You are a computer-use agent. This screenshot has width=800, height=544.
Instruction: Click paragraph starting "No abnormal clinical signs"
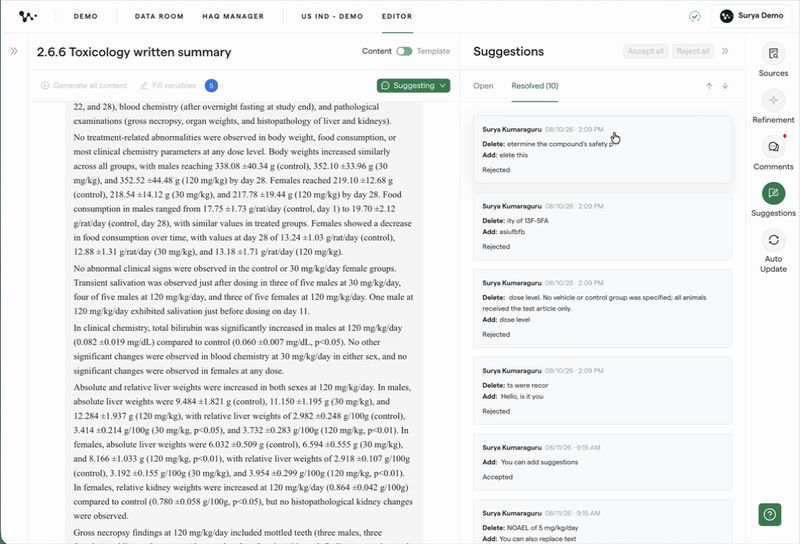click(243, 289)
